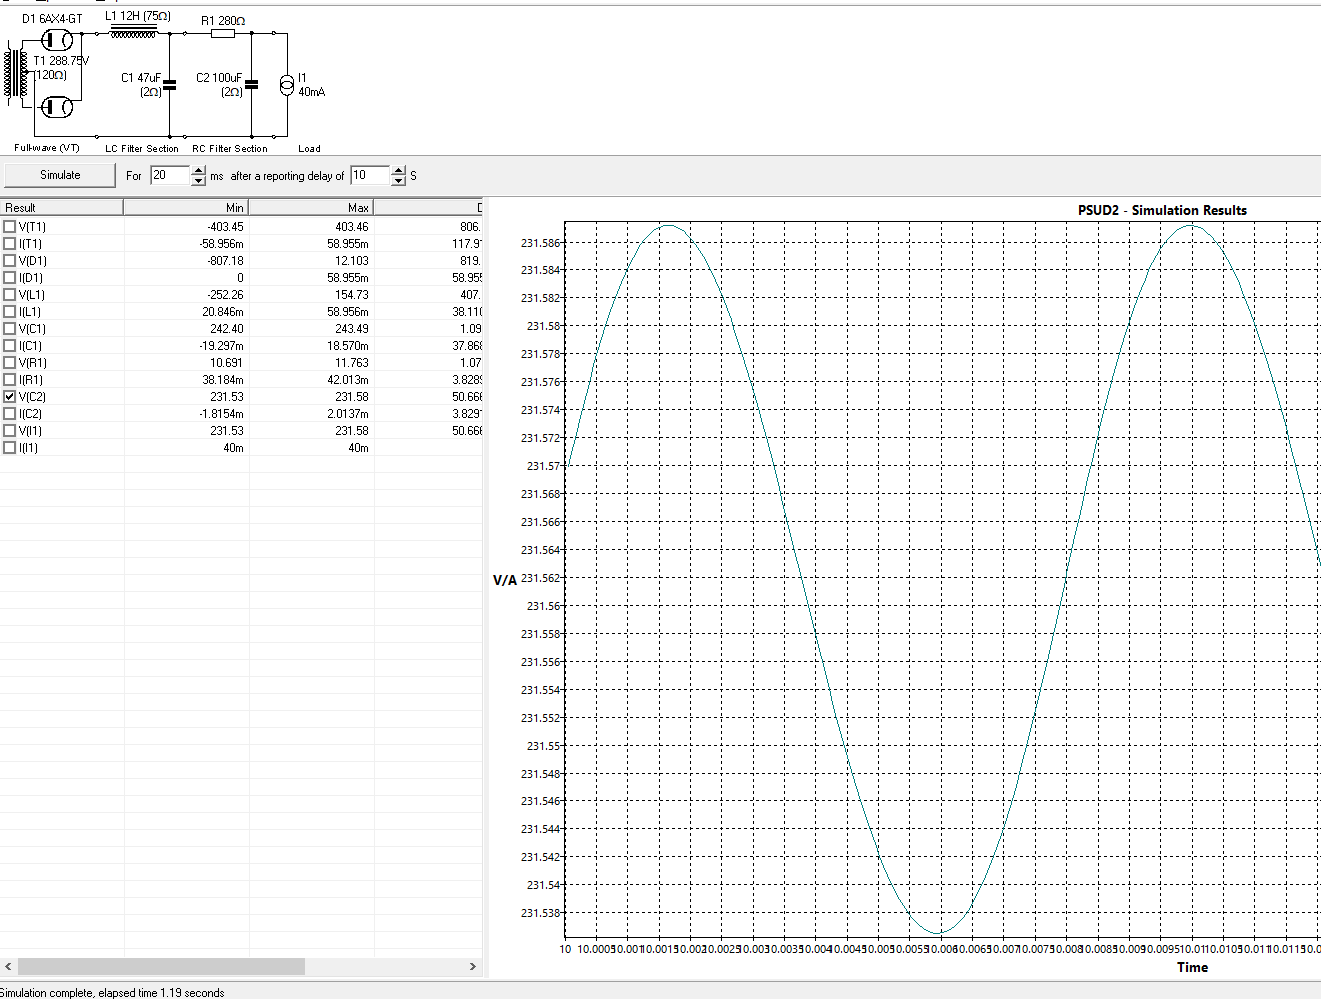Enable the V(T1) trace checkbox
Viewport: 1321px width, 999px height.
point(10,227)
